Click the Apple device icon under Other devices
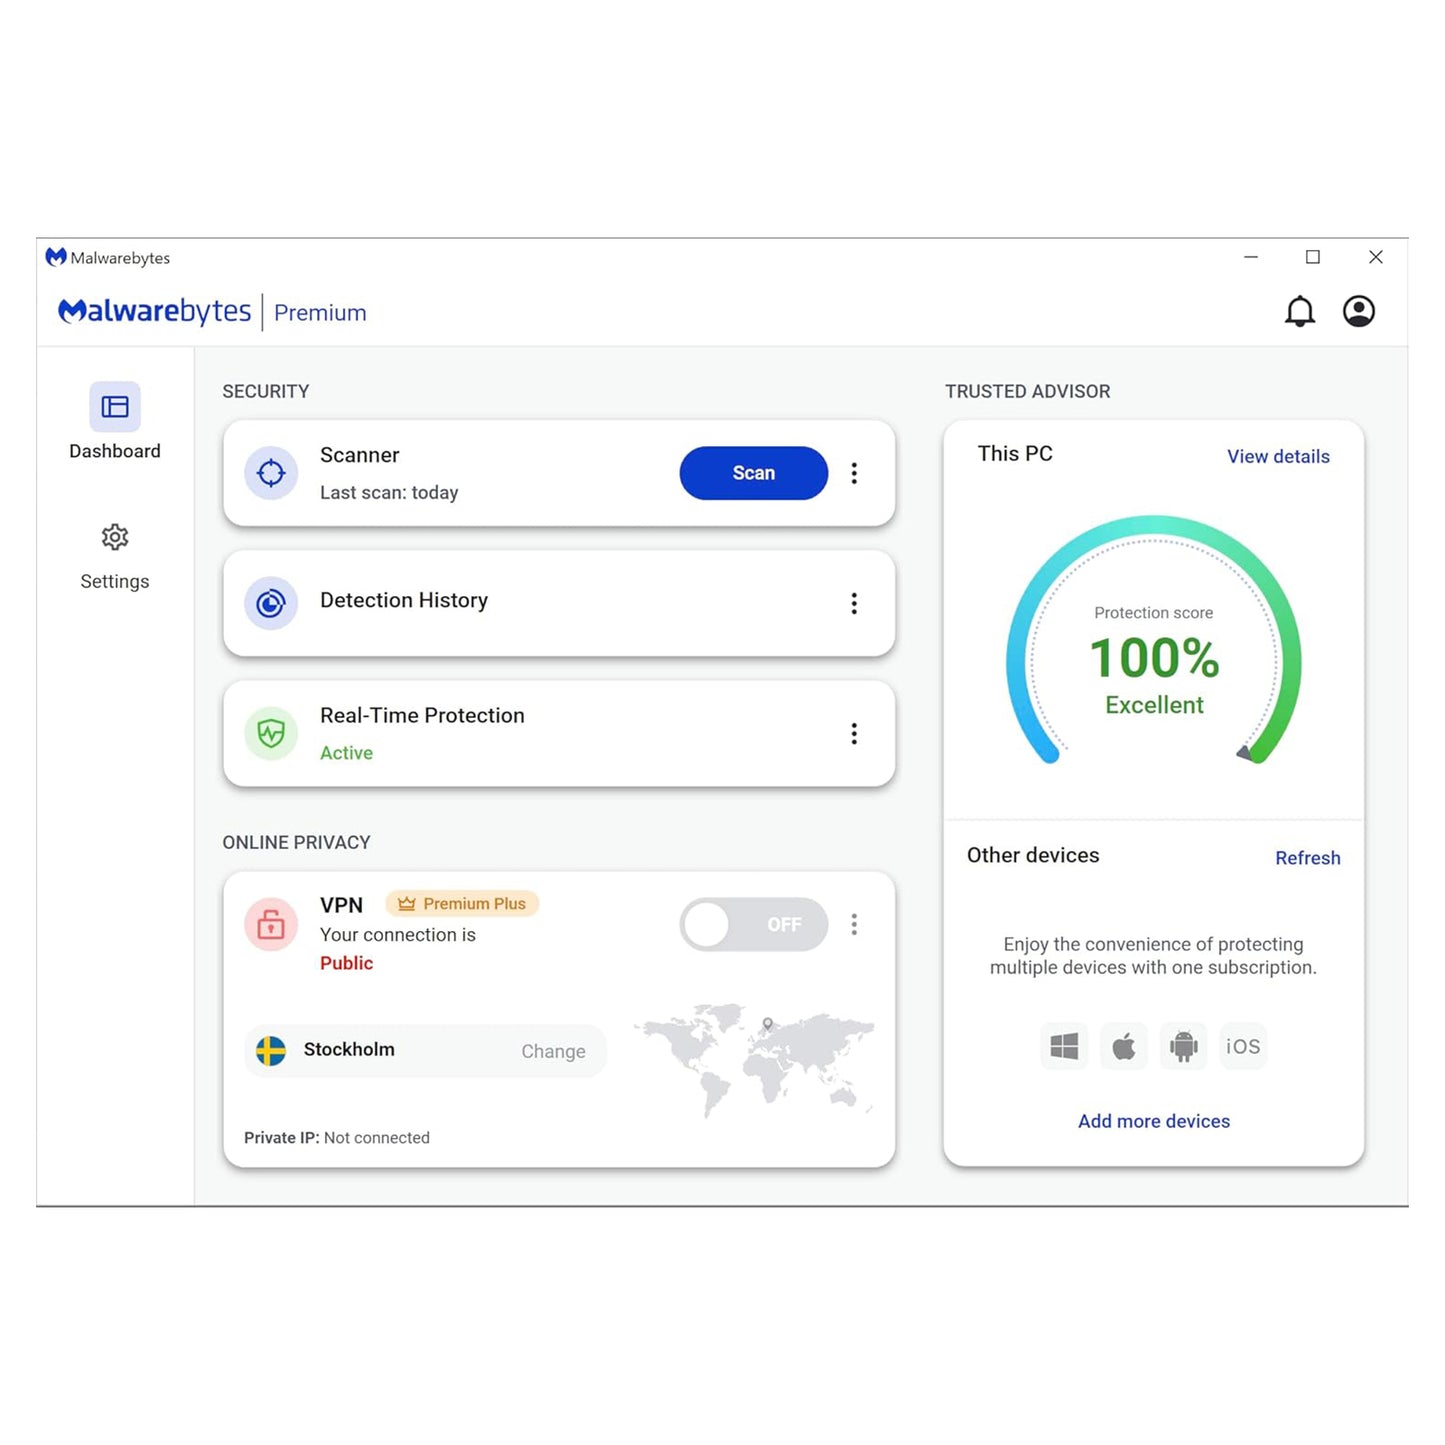Screen dimensions: 1445x1445 (x=1123, y=1045)
